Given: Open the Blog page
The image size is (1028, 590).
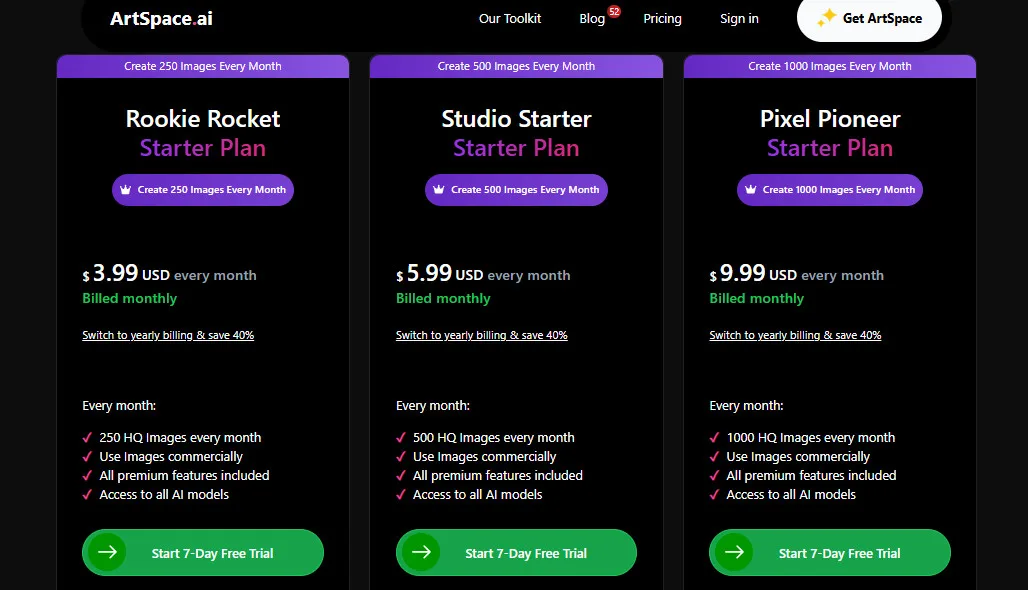Looking at the screenshot, I should coord(592,18).
